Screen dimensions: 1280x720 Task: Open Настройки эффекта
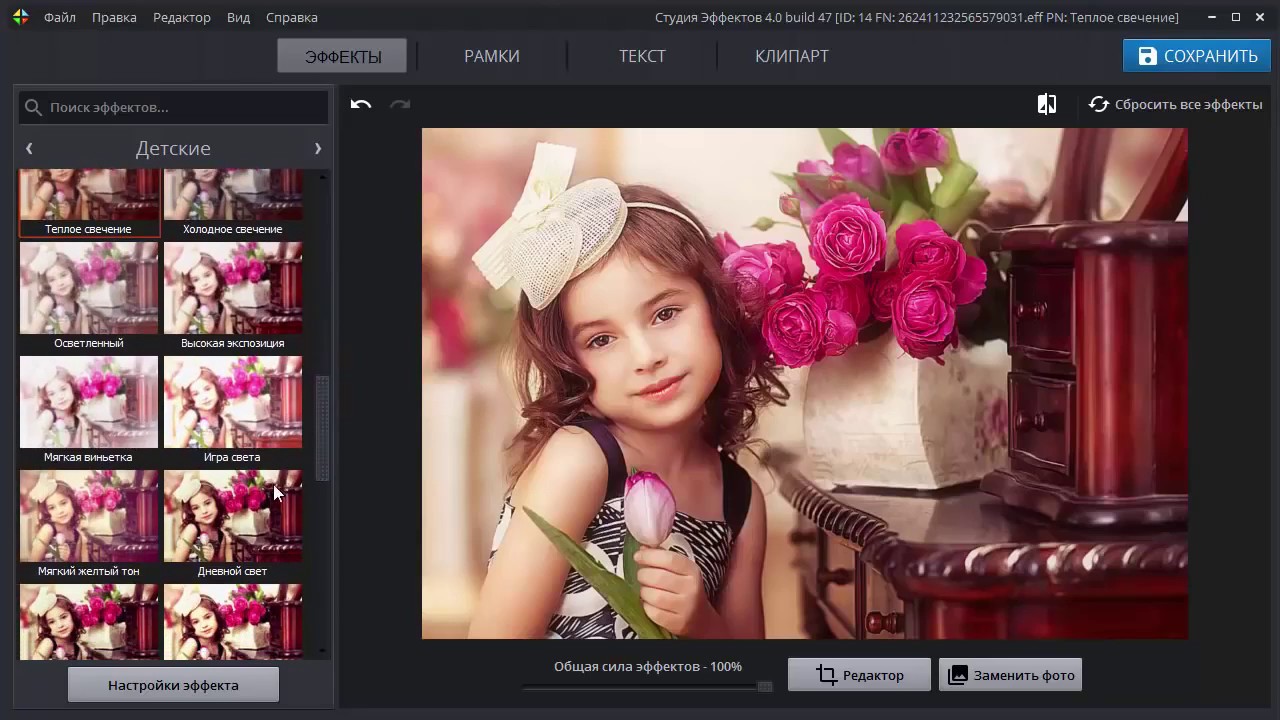[173, 685]
